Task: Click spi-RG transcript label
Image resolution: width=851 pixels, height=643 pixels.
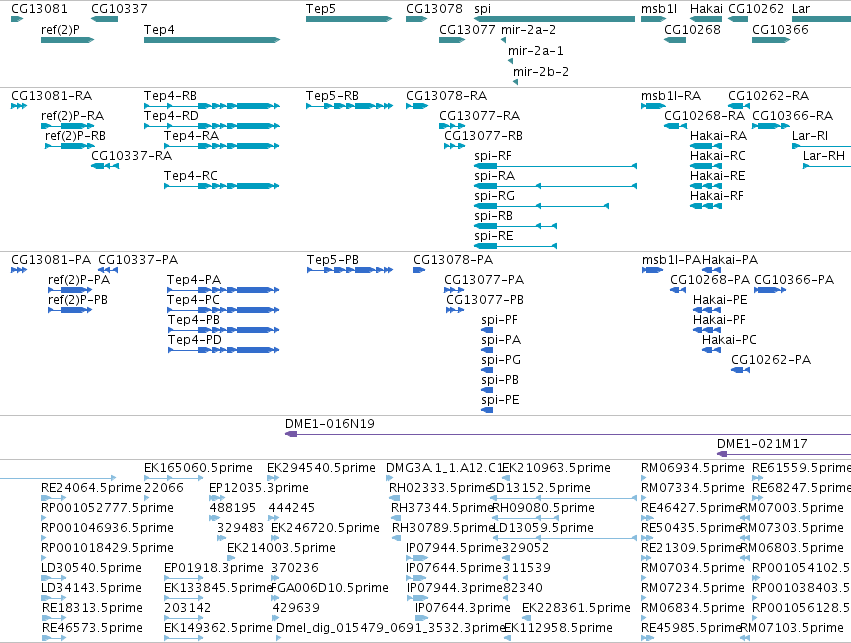Action: (x=494, y=196)
